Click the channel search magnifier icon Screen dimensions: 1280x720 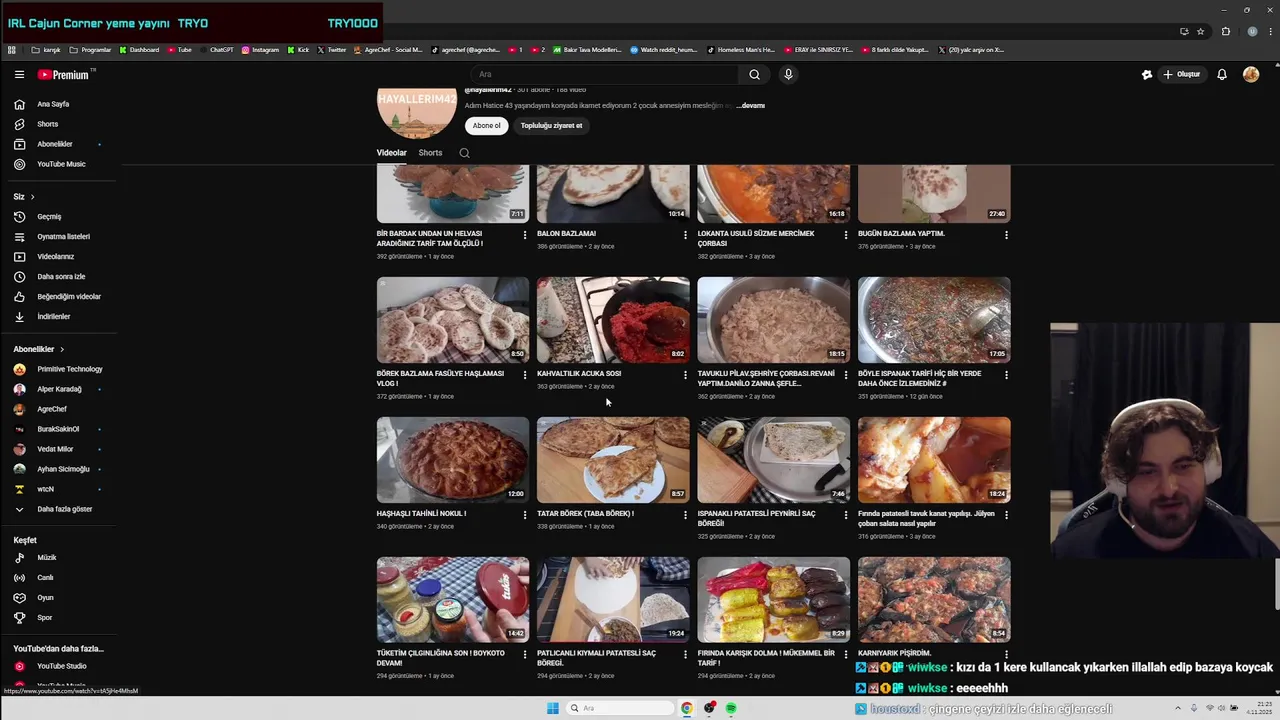pyautogui.click(x=464, y=153)
